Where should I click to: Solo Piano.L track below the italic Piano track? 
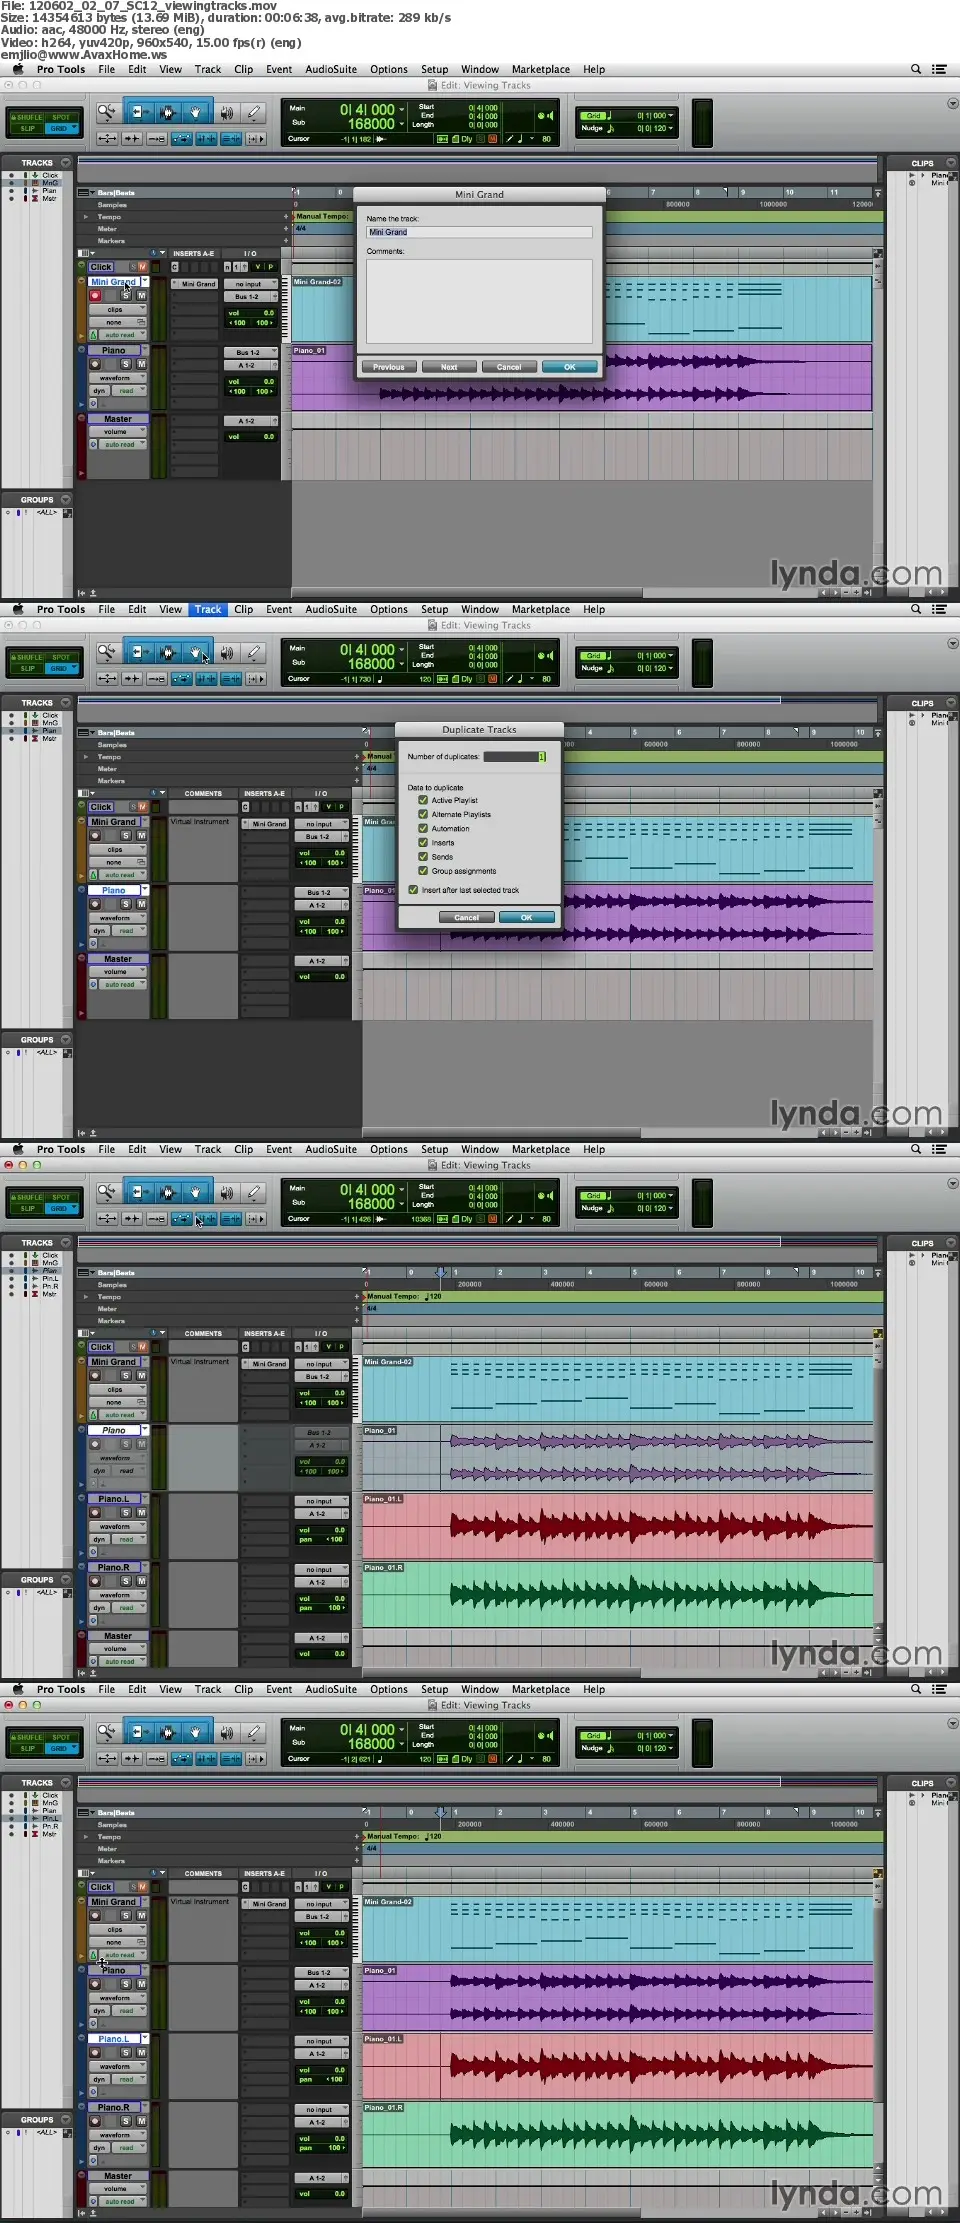click(x=126, y=1513)
